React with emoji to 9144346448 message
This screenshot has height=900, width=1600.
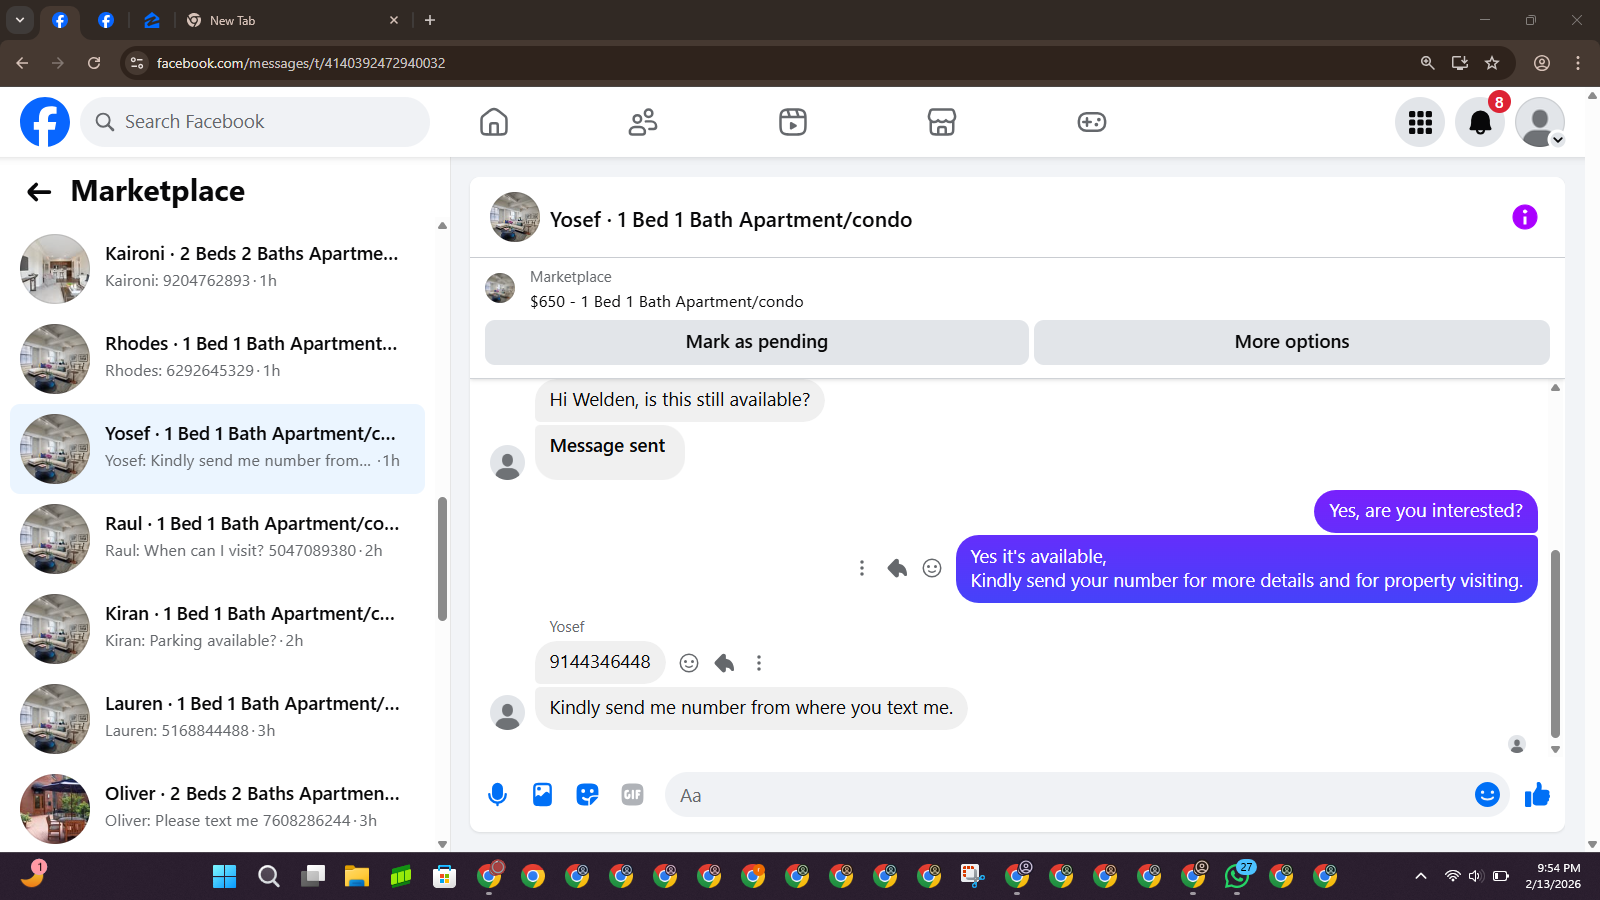(689, 663)
